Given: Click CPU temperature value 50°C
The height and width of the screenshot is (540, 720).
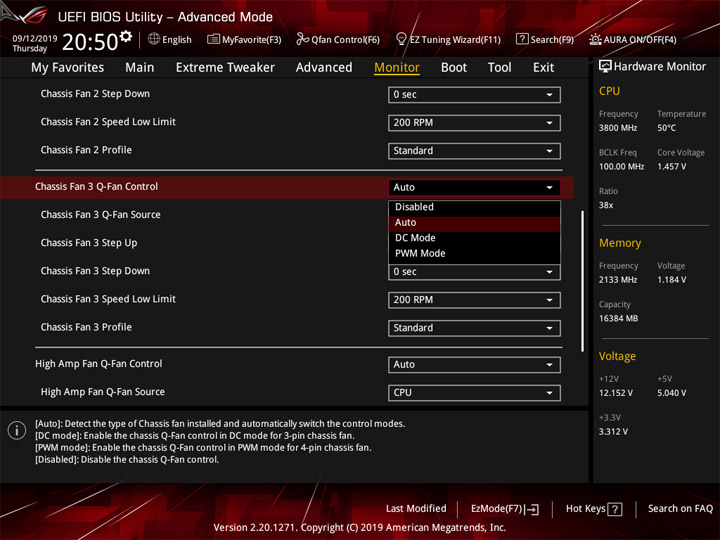Looking at the screenshot, I should (x=666, y=128).
